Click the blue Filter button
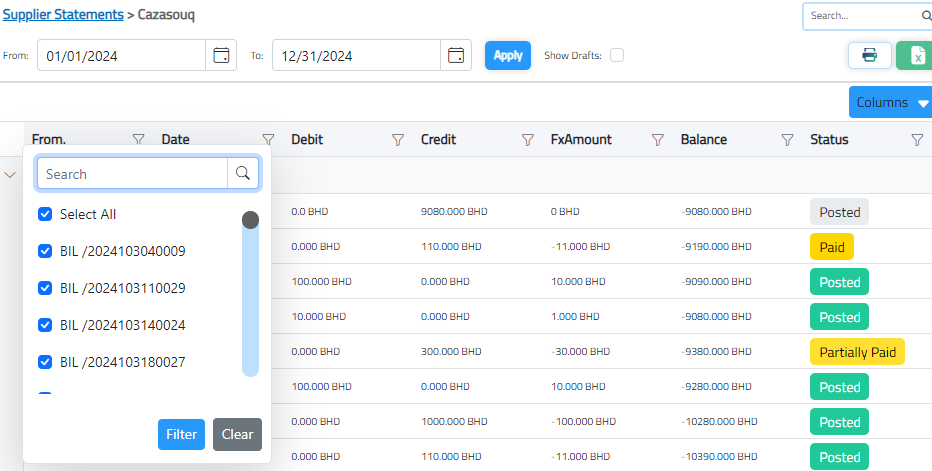 (181, 435)
